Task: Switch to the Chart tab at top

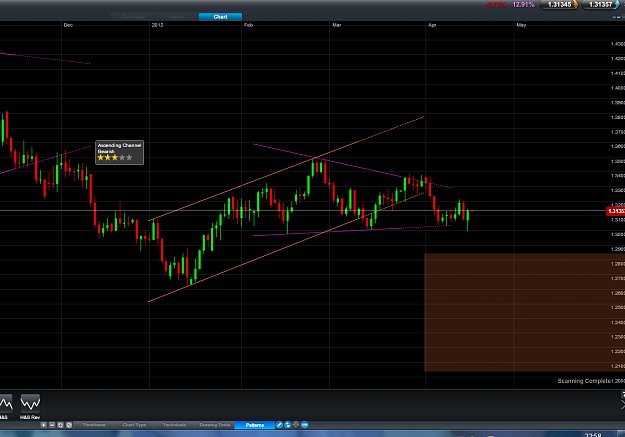Action: [220, 17]
